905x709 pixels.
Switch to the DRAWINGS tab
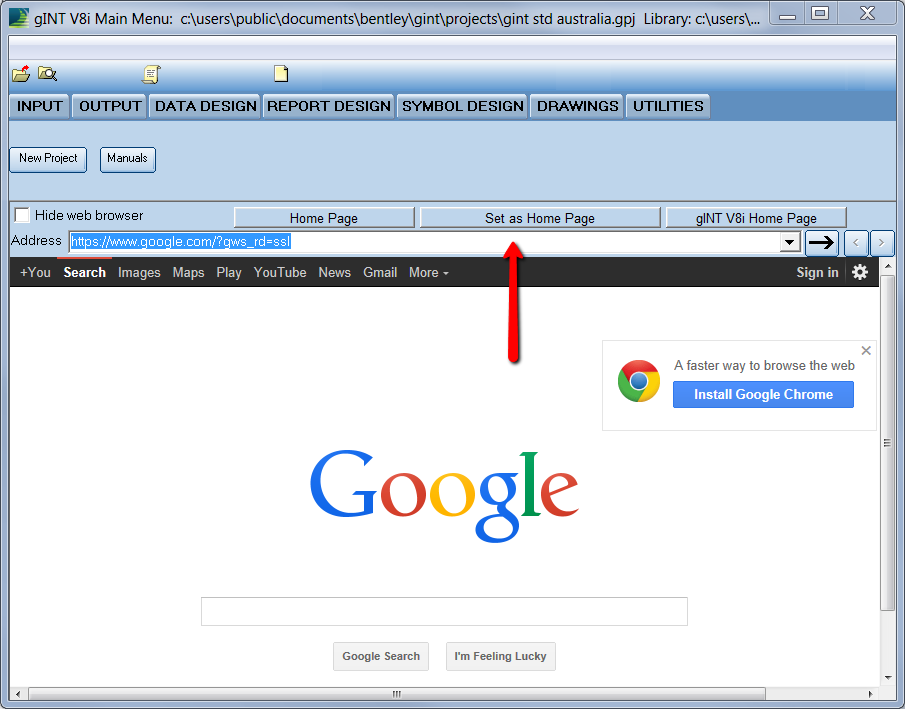[577, 106]
